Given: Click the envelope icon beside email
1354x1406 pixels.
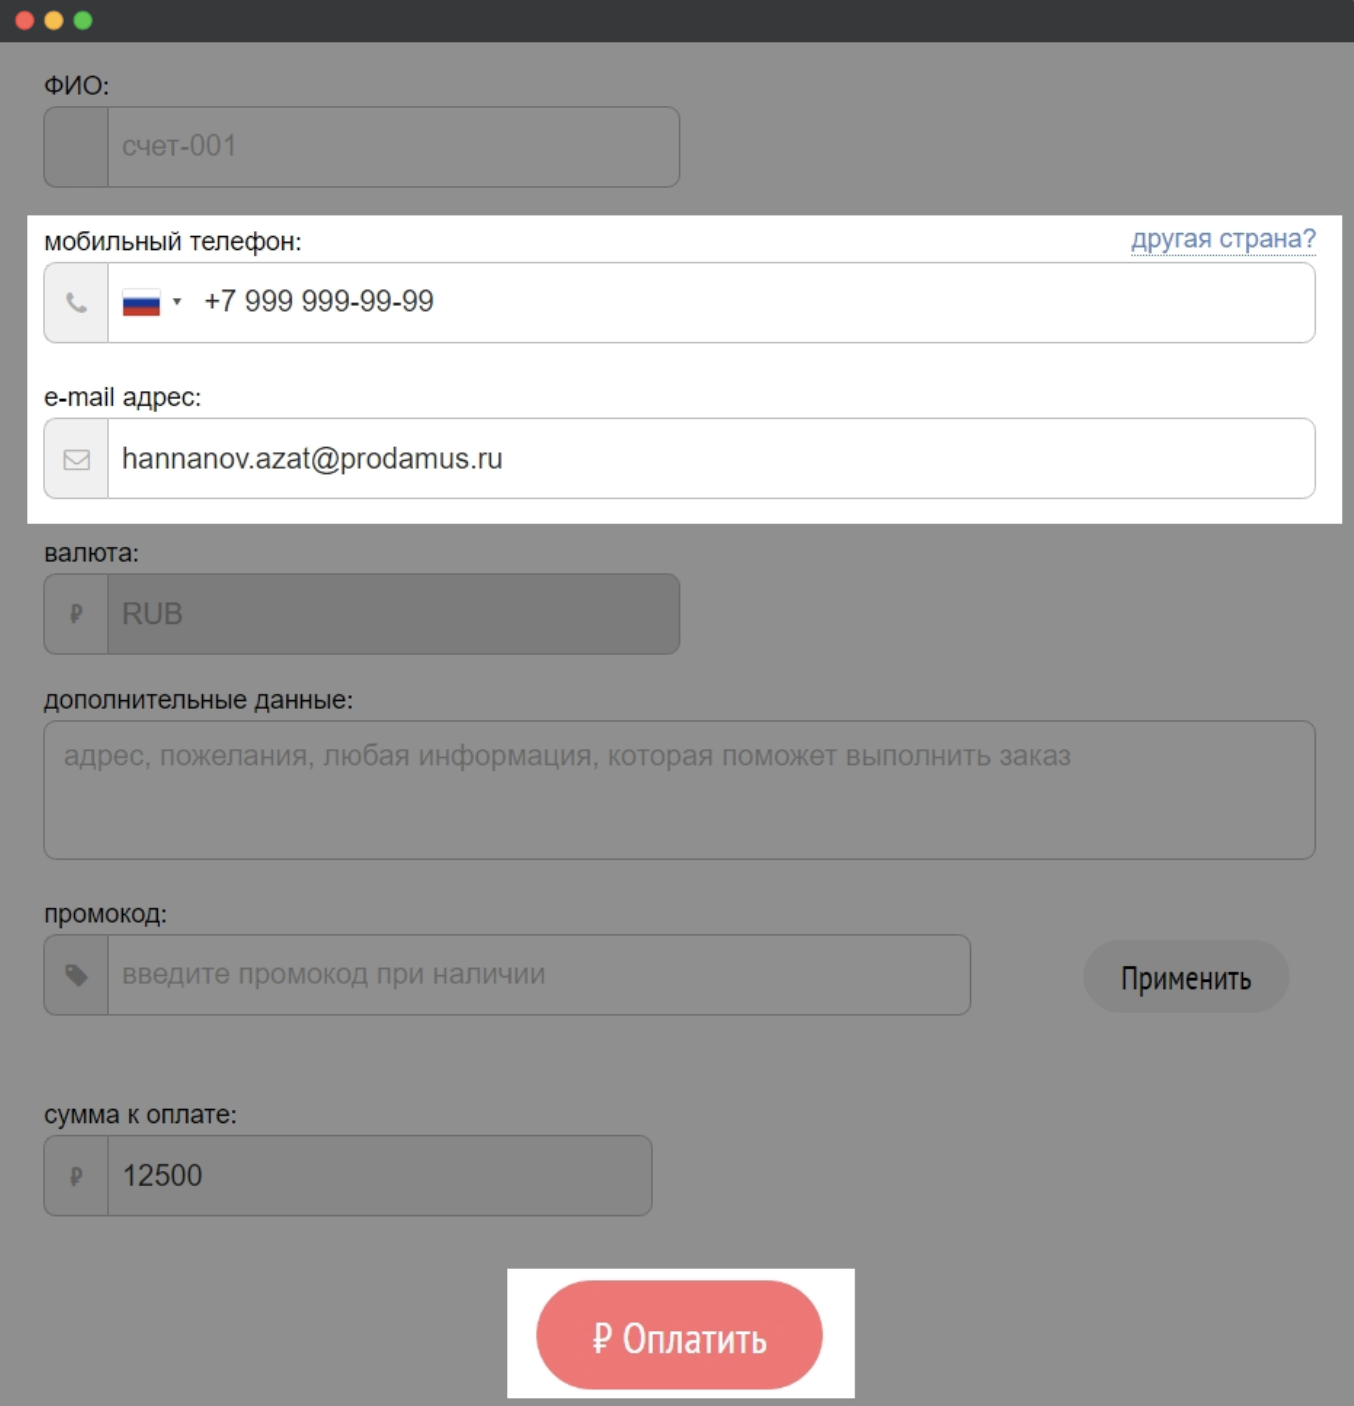Looking at the screenshot, I should [76, 459].
